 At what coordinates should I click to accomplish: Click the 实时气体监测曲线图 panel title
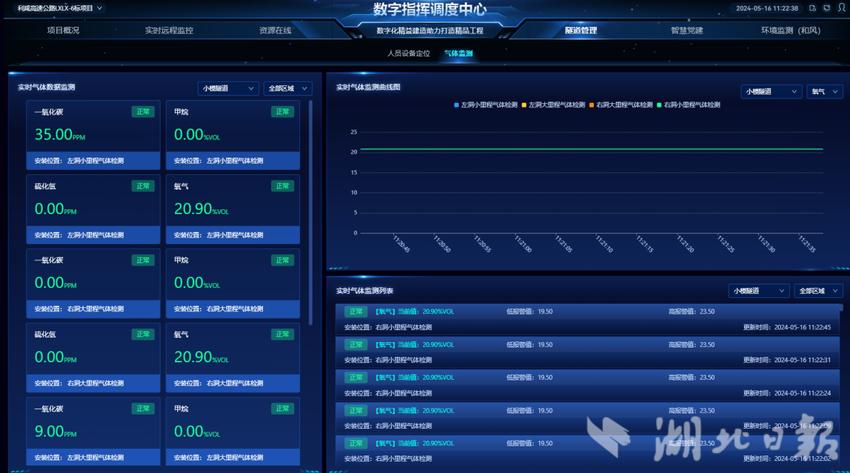368,87
